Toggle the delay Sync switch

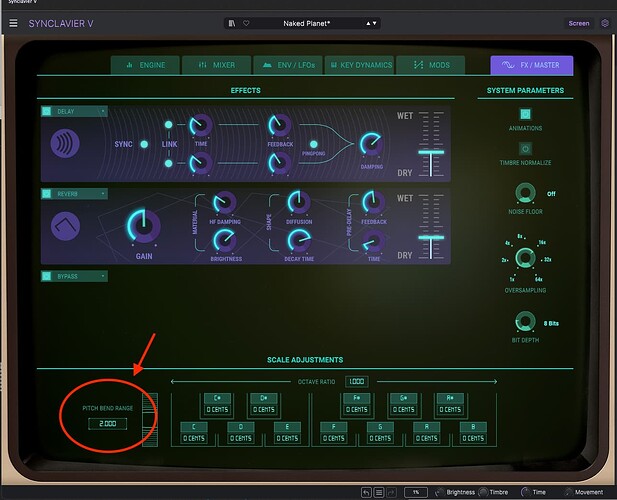[144, 144]
